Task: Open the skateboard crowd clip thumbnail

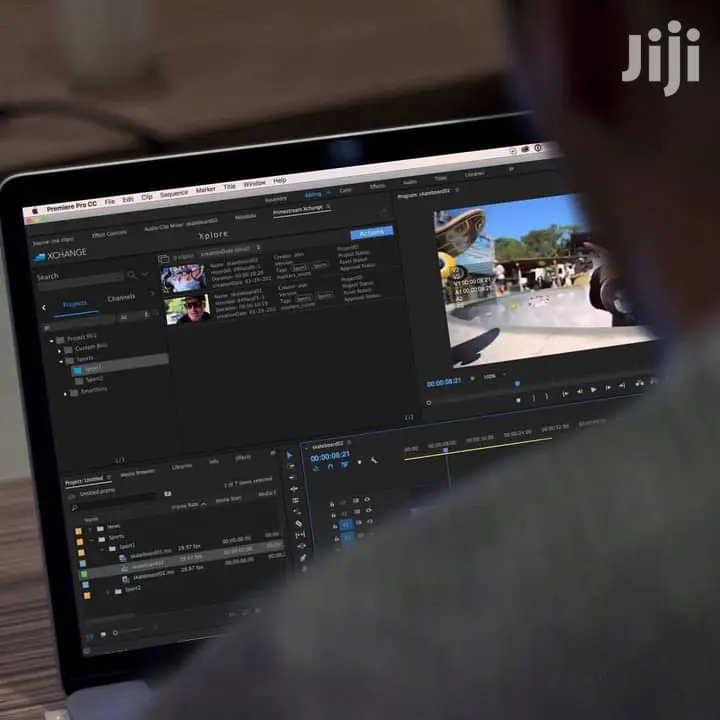Action: pyautogui.click(x=182, y=278)
